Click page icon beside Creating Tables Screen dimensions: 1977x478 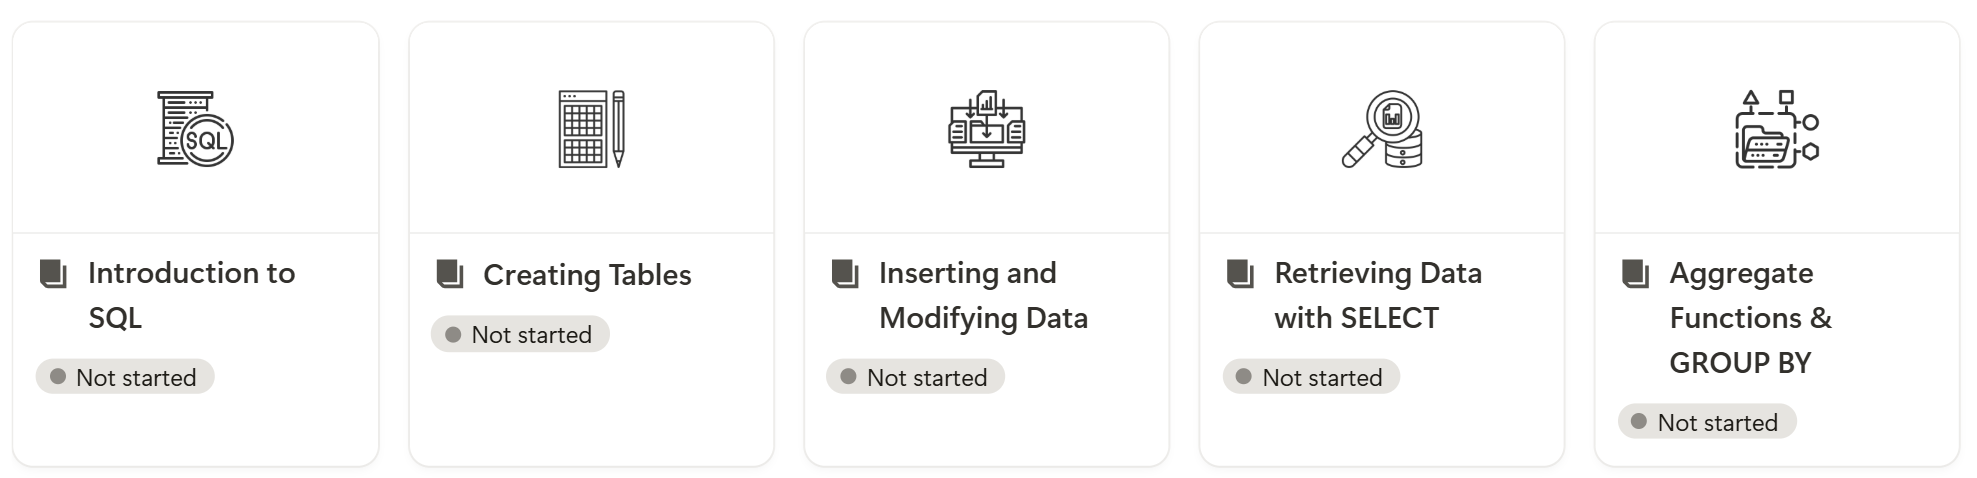coord(450,274)
